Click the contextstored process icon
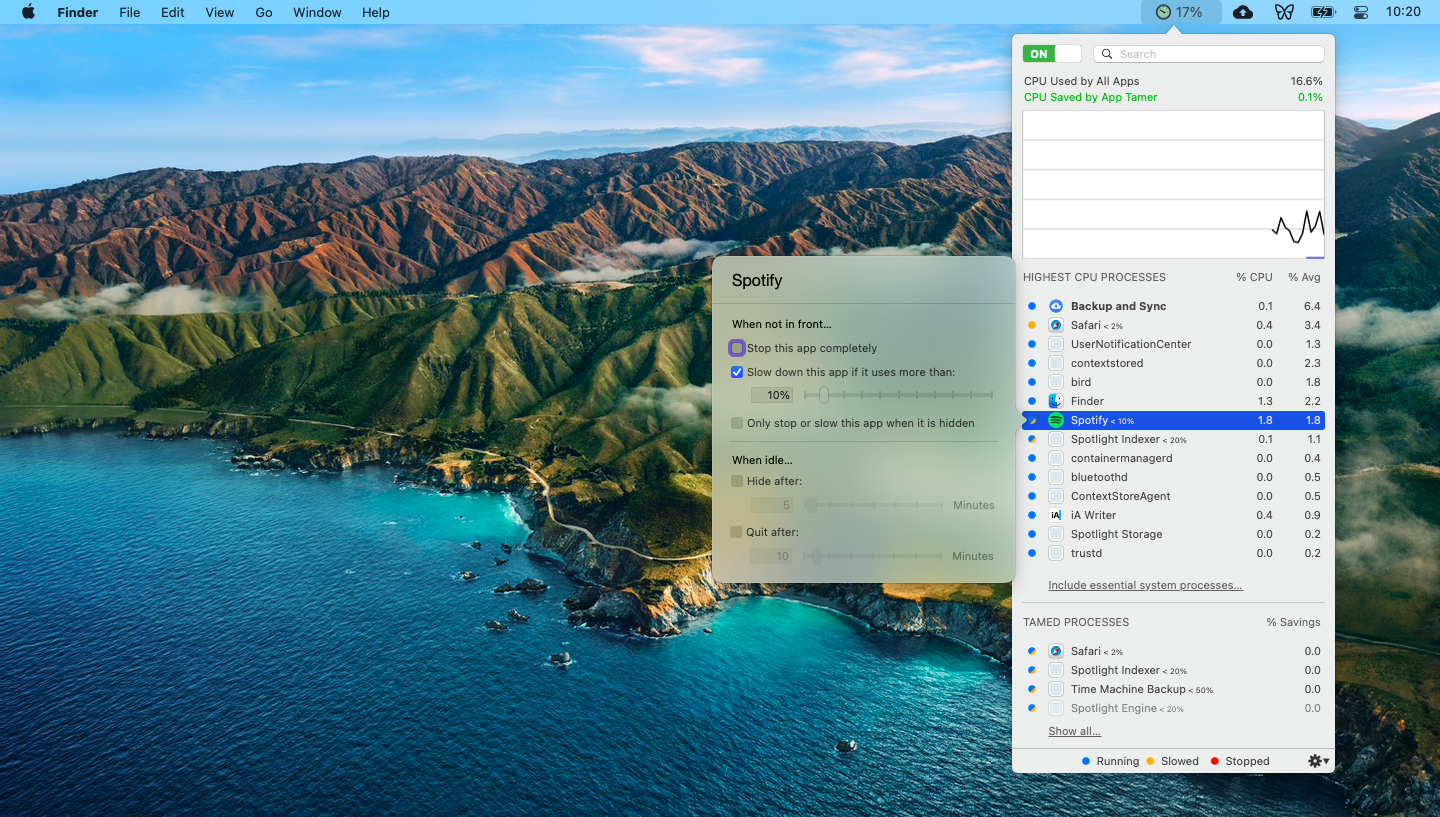1440x817 pixels. pos(1056,363)
